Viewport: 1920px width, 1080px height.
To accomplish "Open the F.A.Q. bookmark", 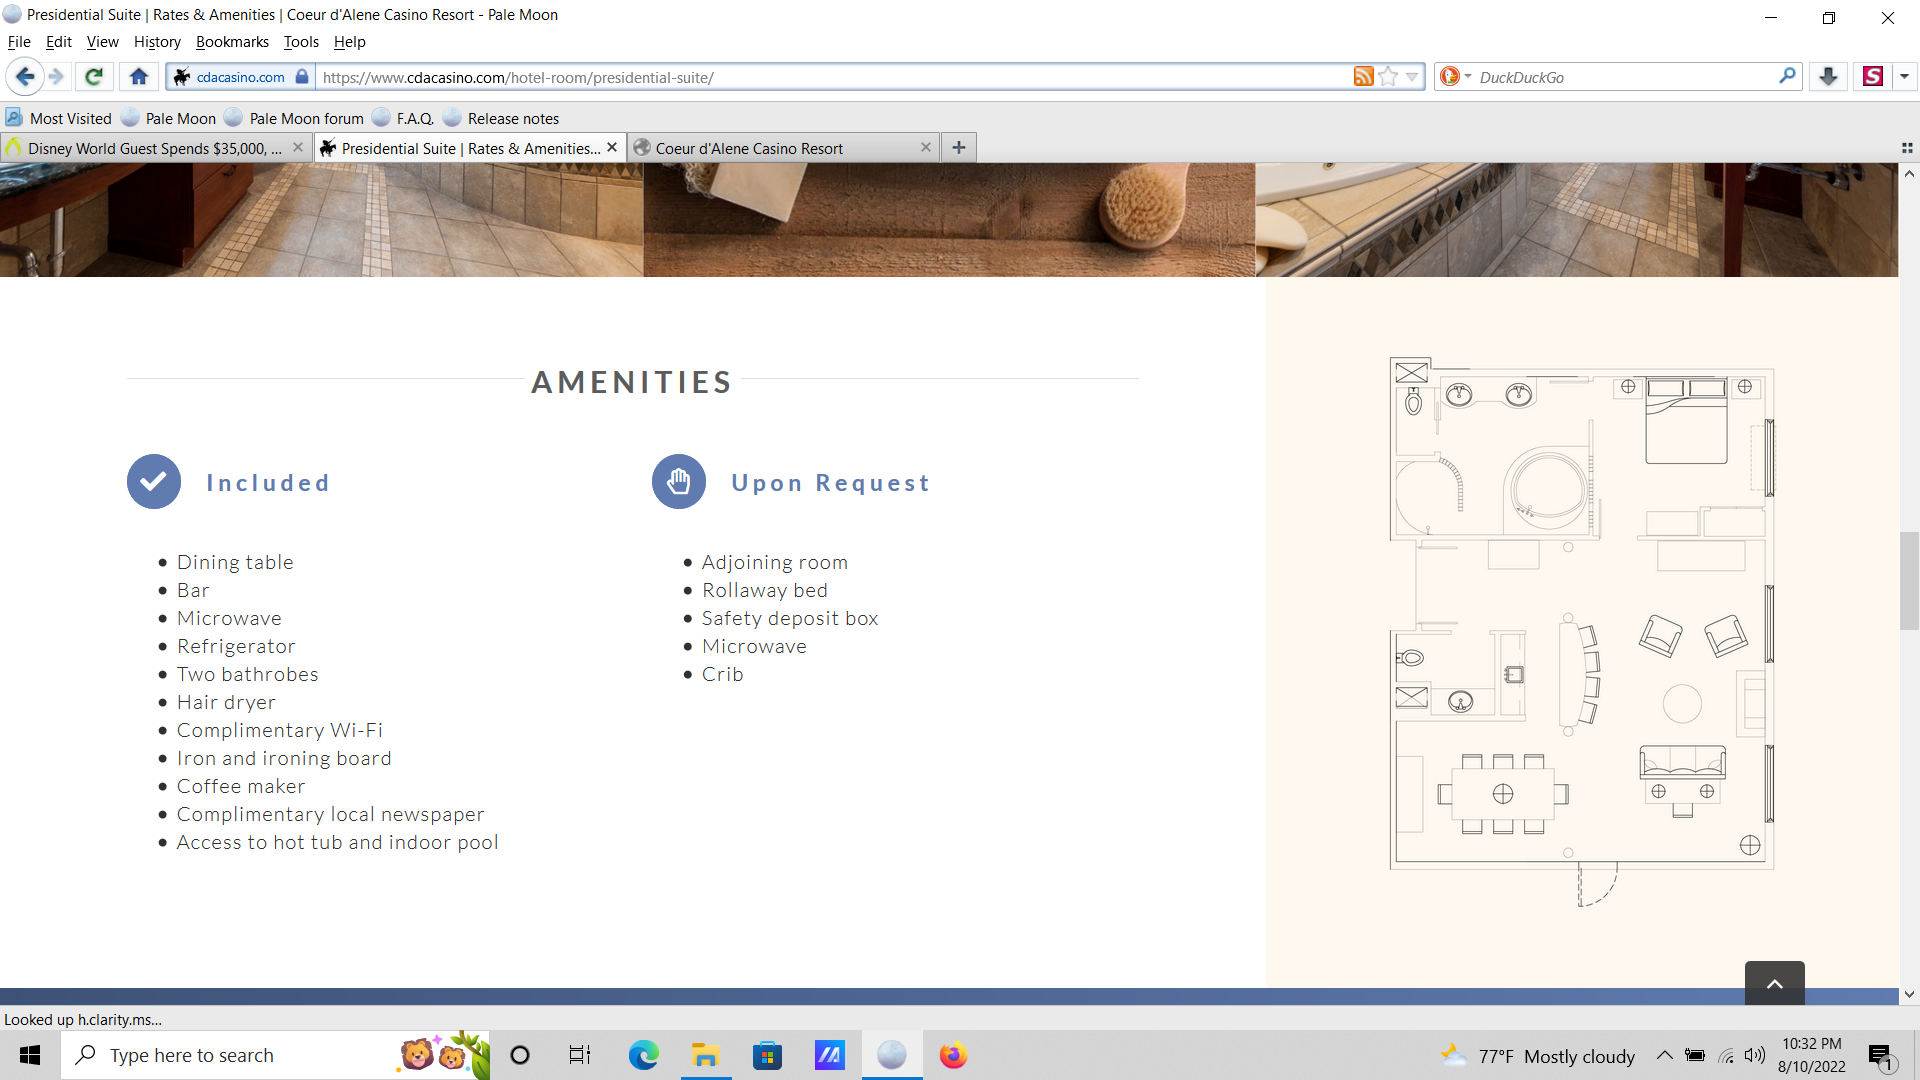I will (x=403, y=118).
